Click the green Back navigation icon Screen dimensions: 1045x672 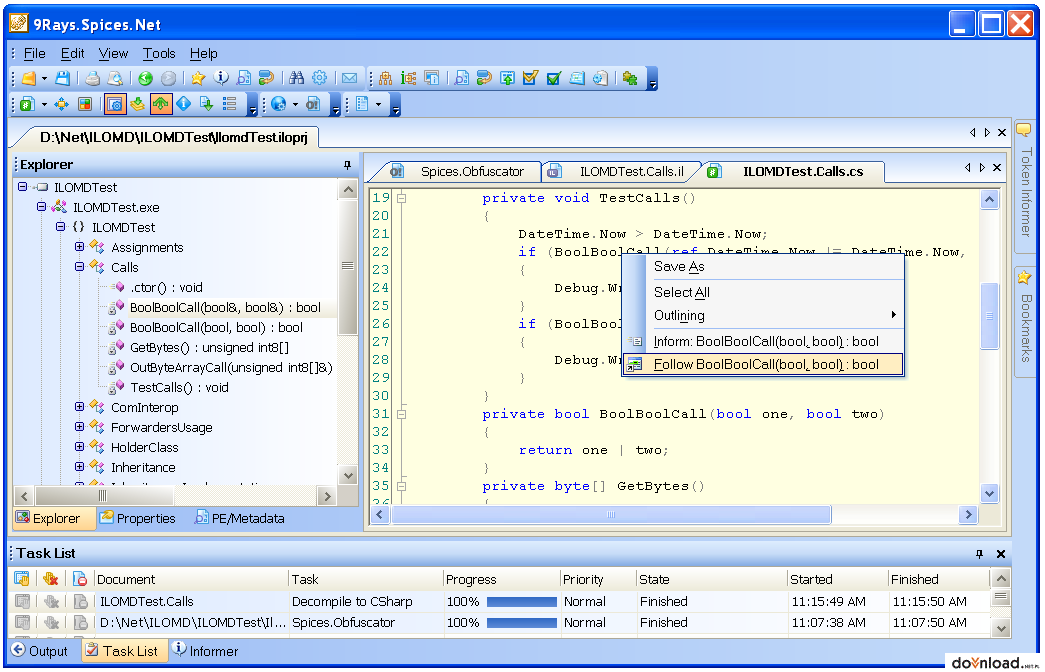tap(145, 79)
